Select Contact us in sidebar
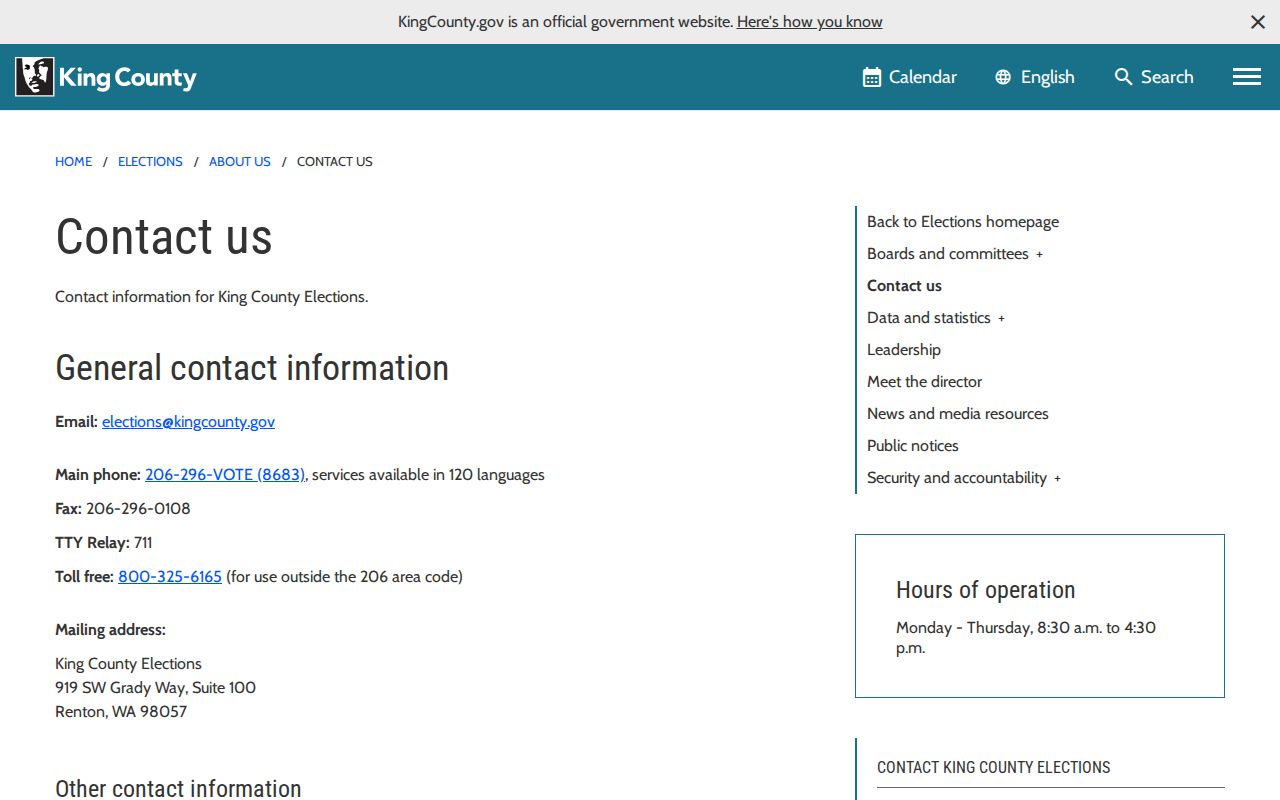 [904, 286]
